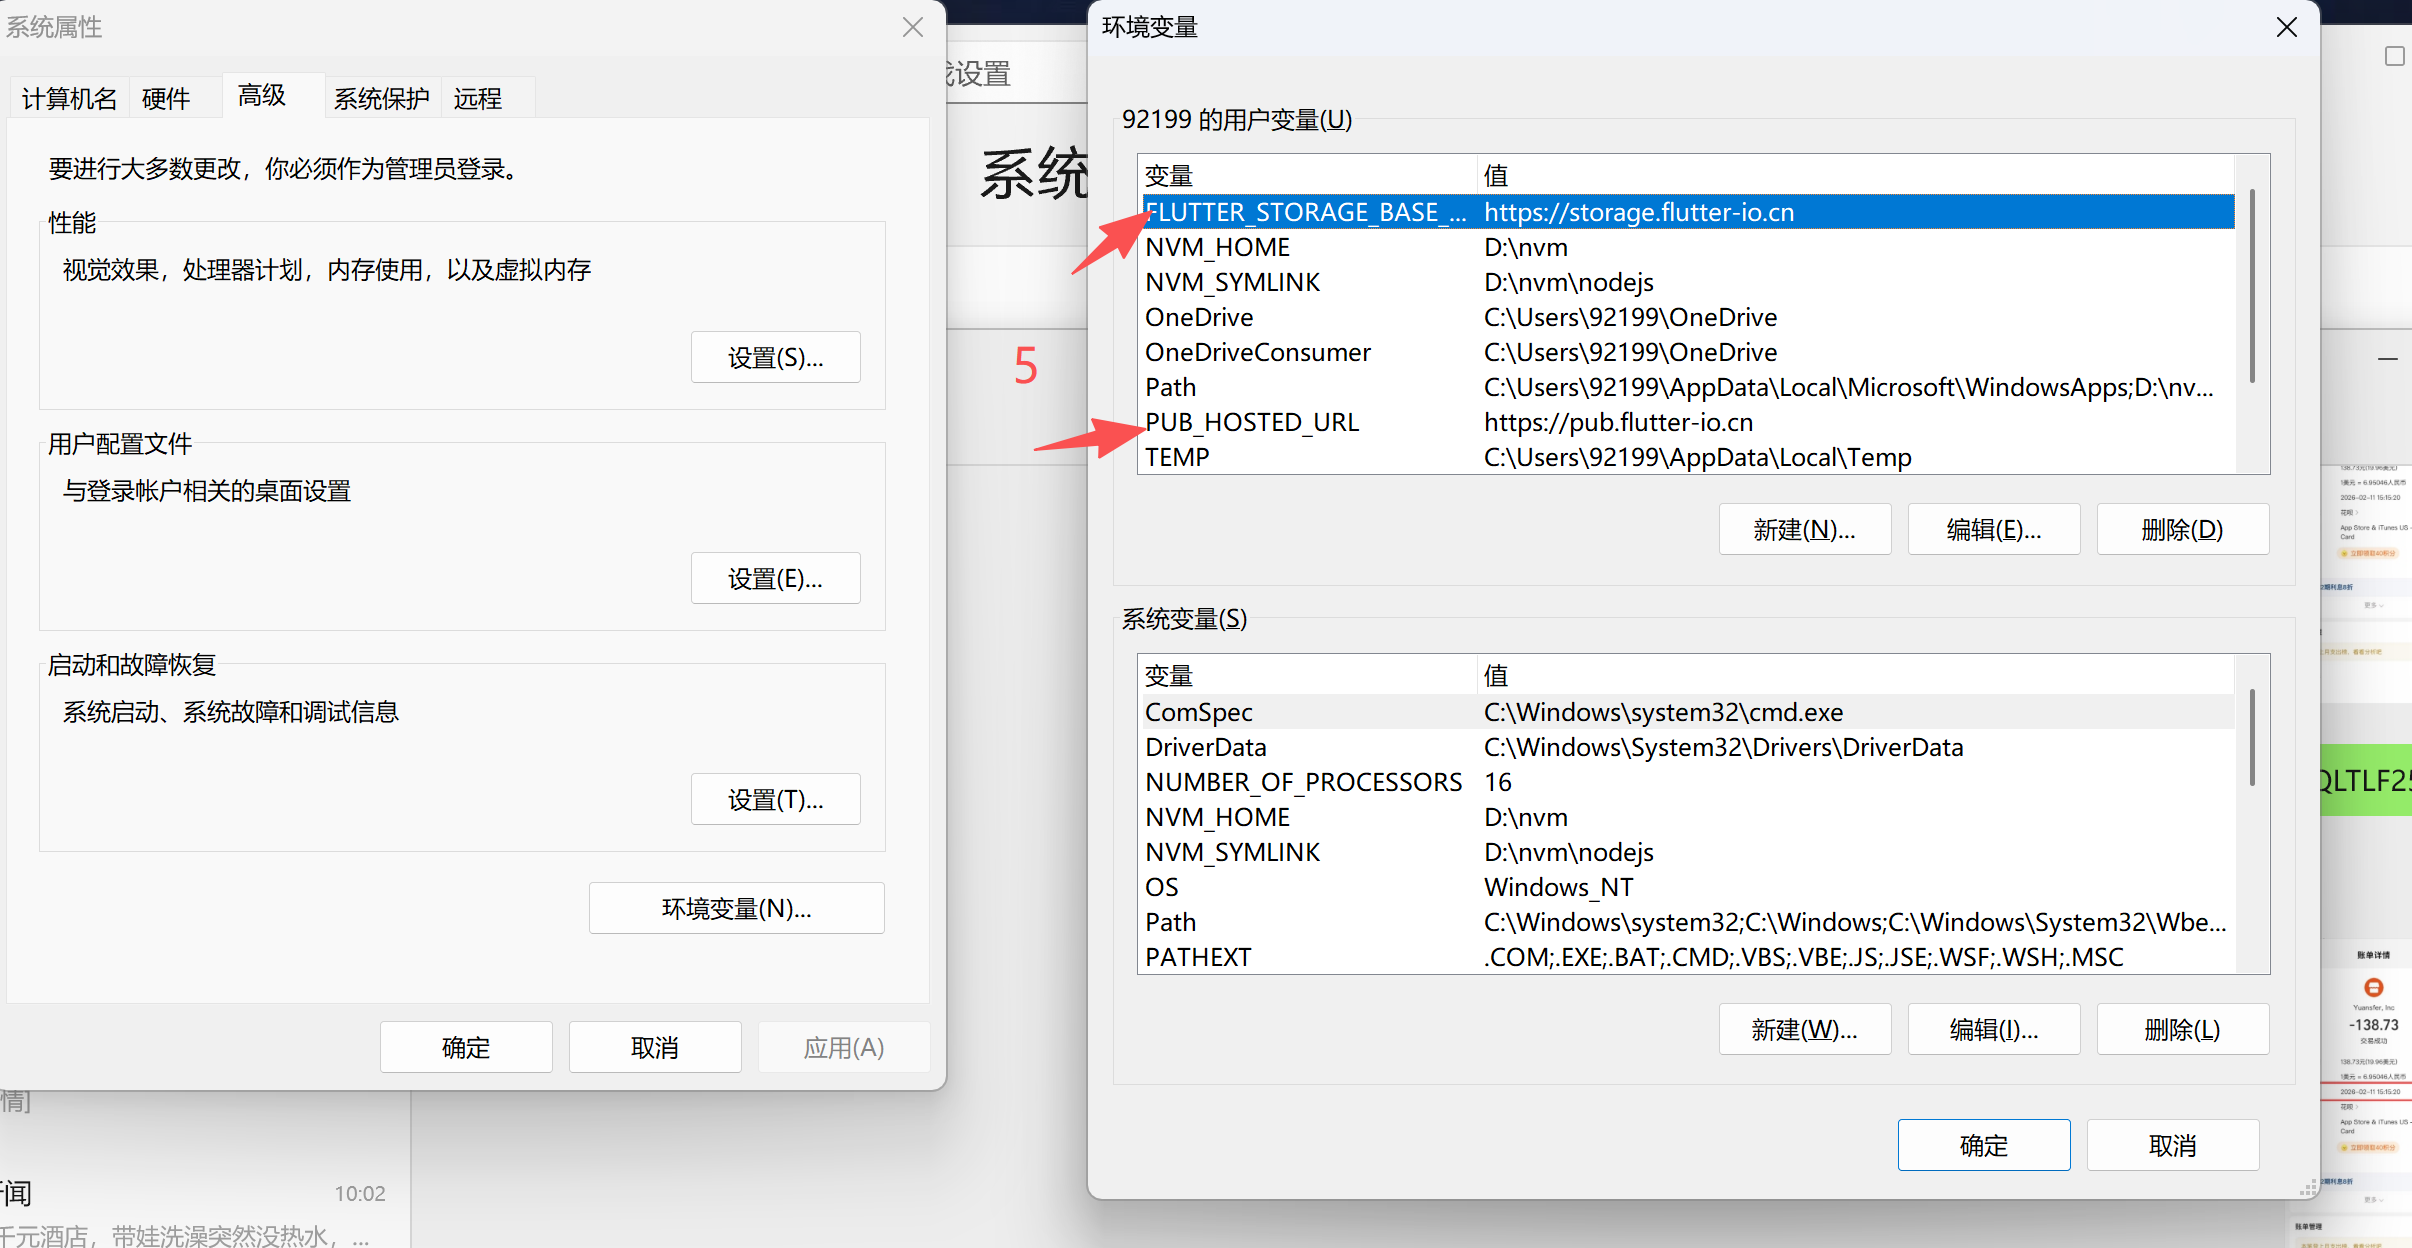Click 编辑(E)... for user variables
Viewport: 2412px width, 1248px height.
(x=1993, y=530)
